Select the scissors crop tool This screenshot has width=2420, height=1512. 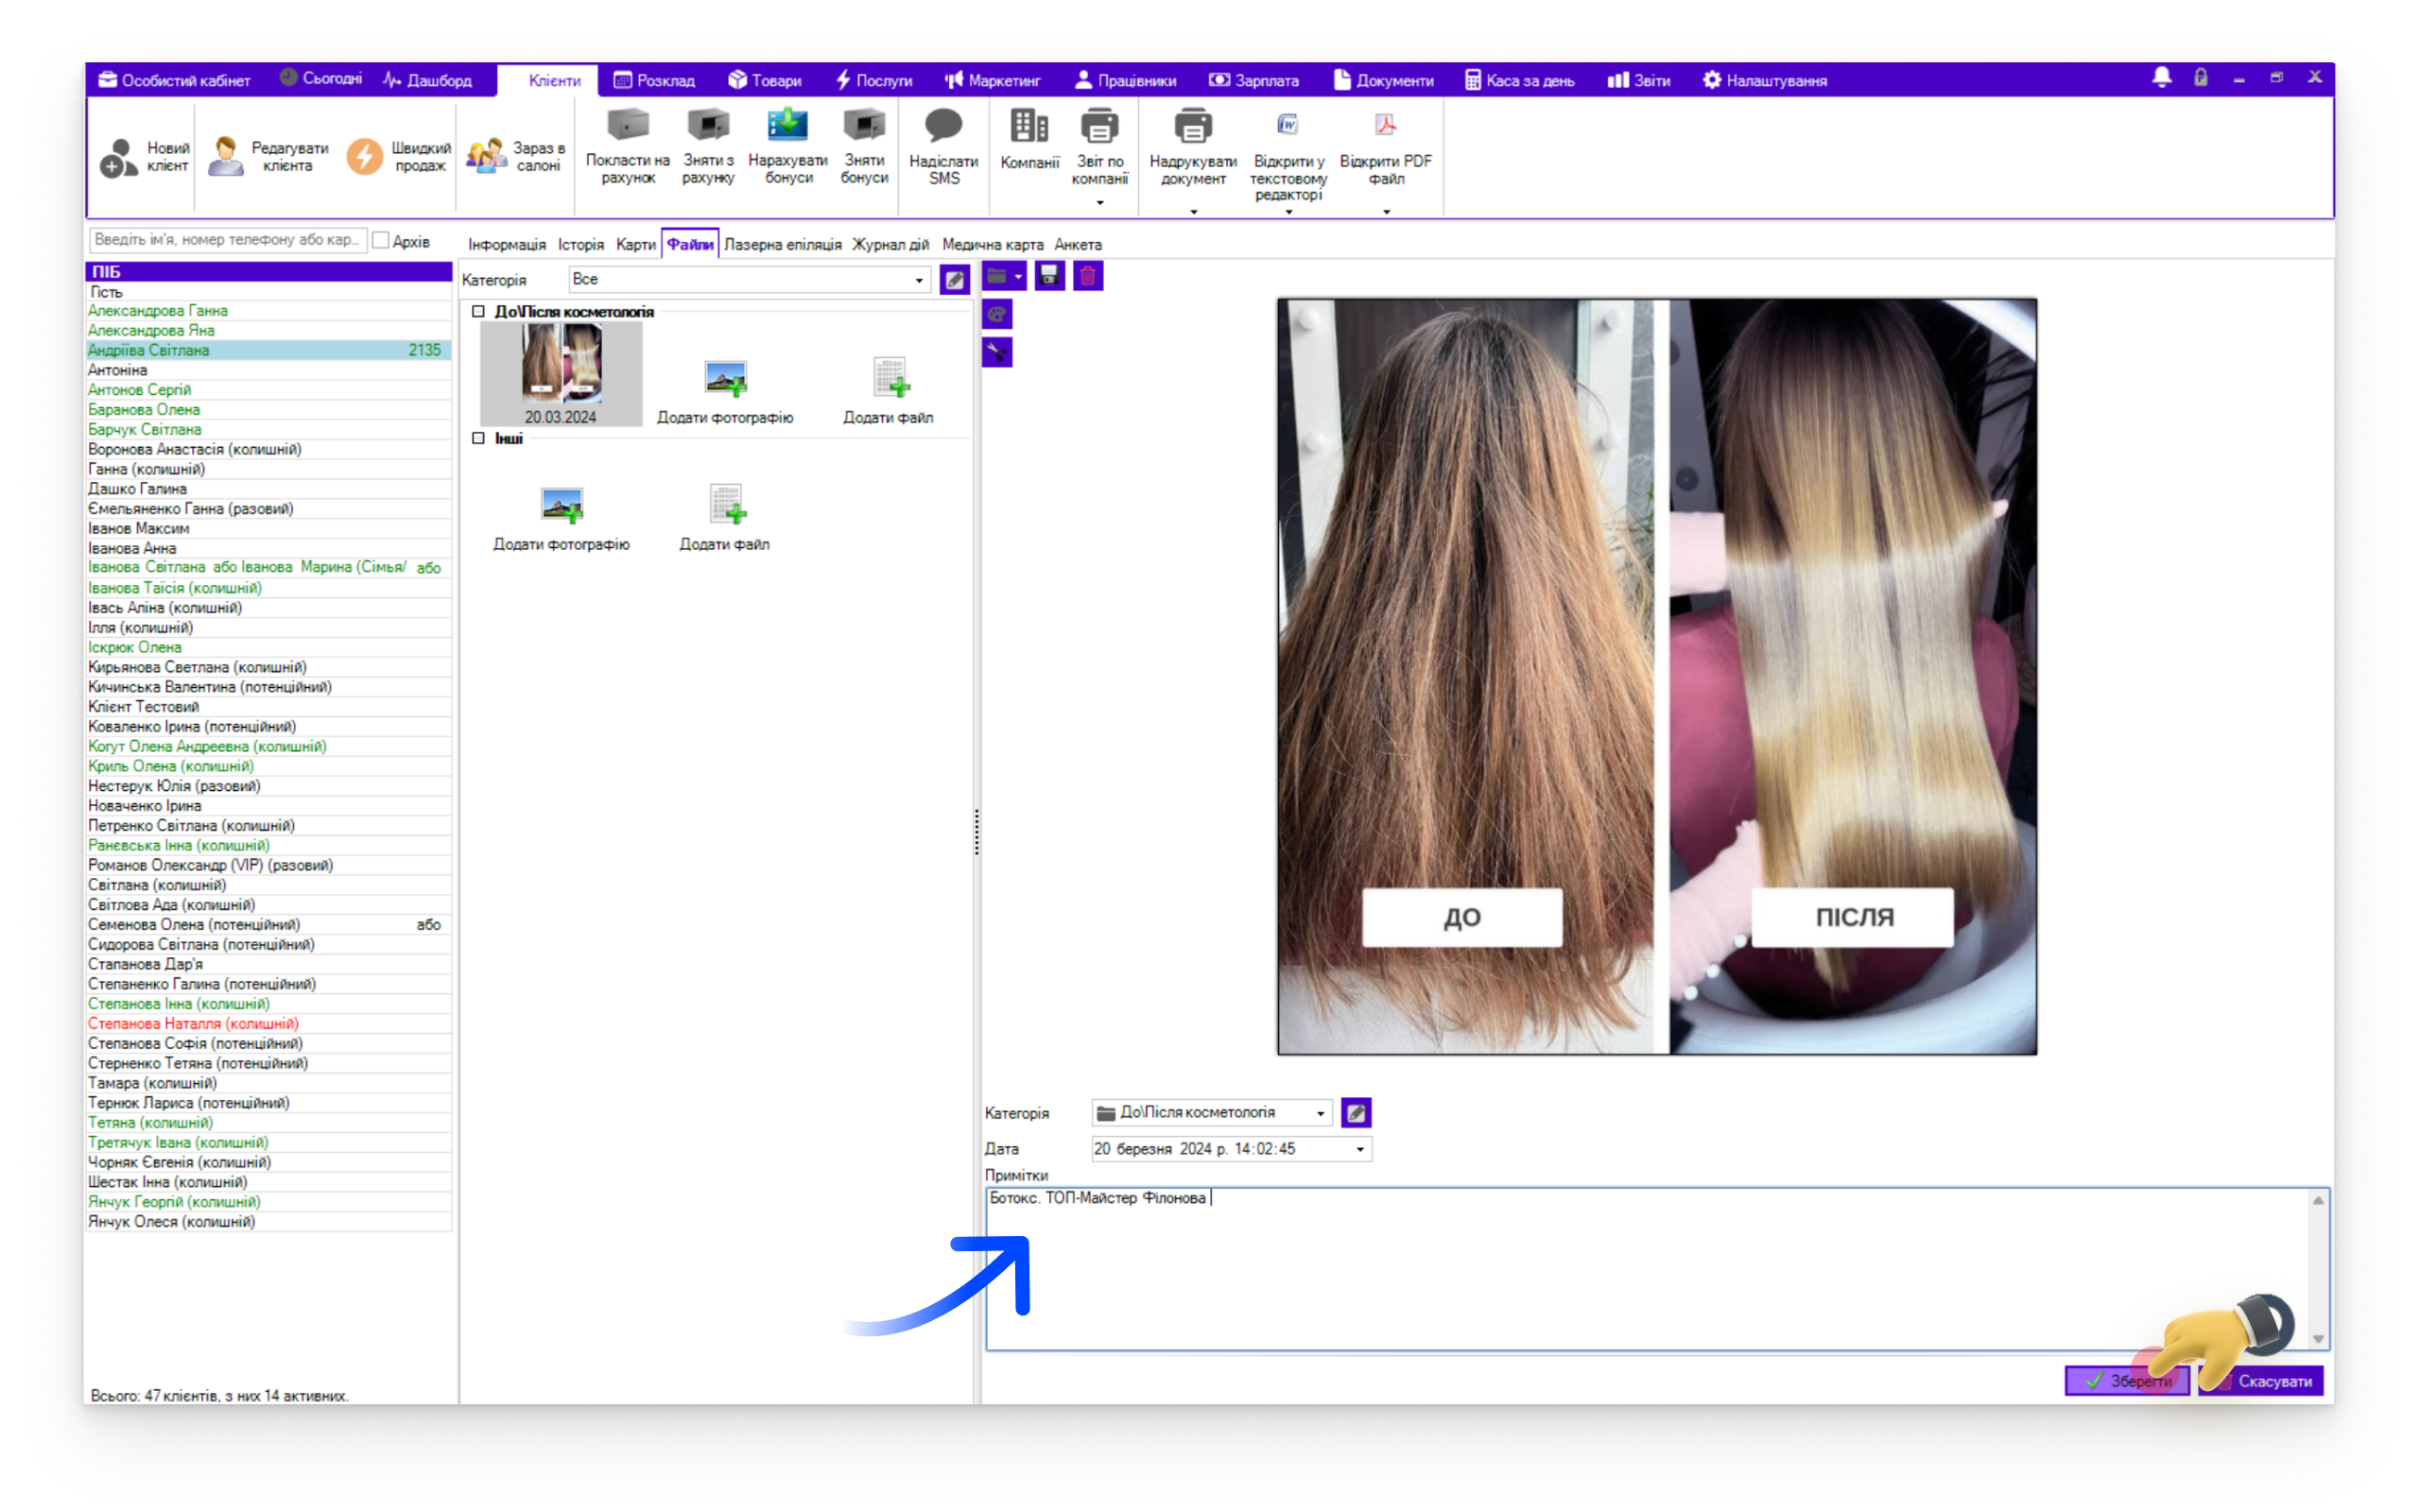pos(997,352)
